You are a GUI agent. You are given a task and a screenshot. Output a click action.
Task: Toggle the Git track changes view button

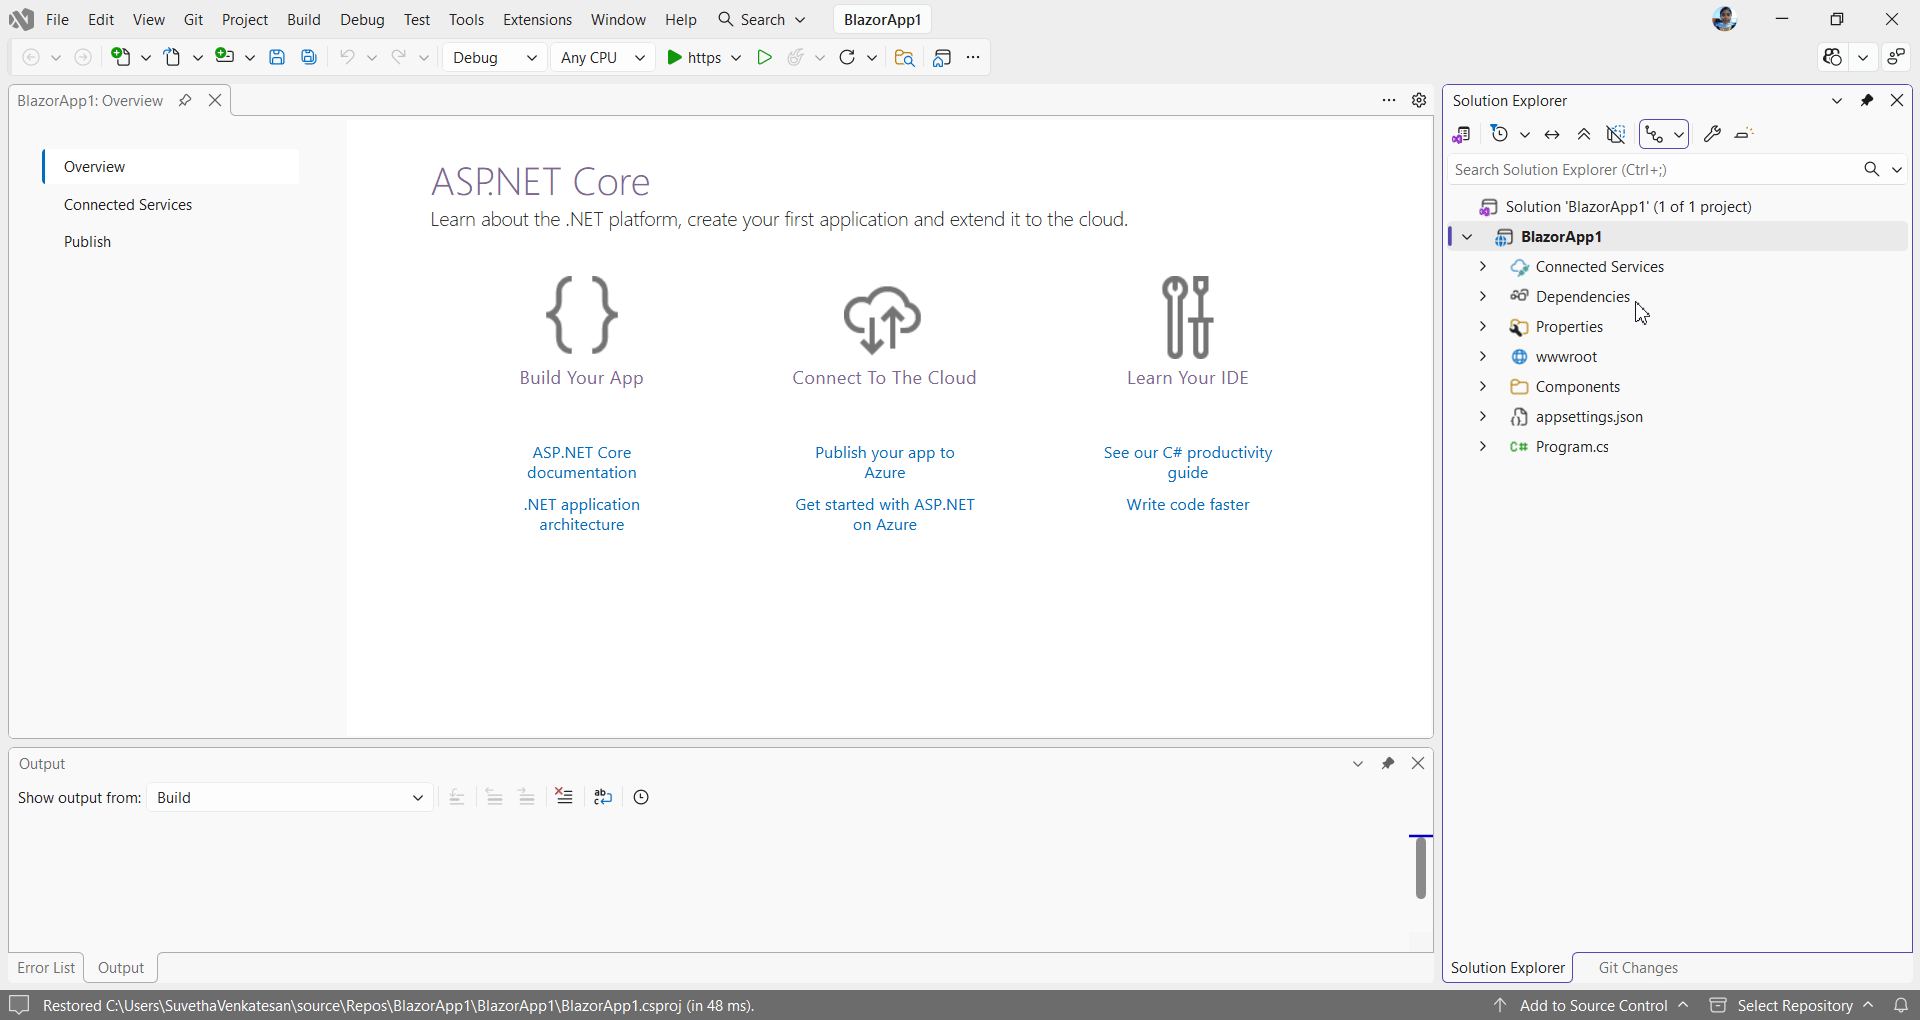(1655, 134)
